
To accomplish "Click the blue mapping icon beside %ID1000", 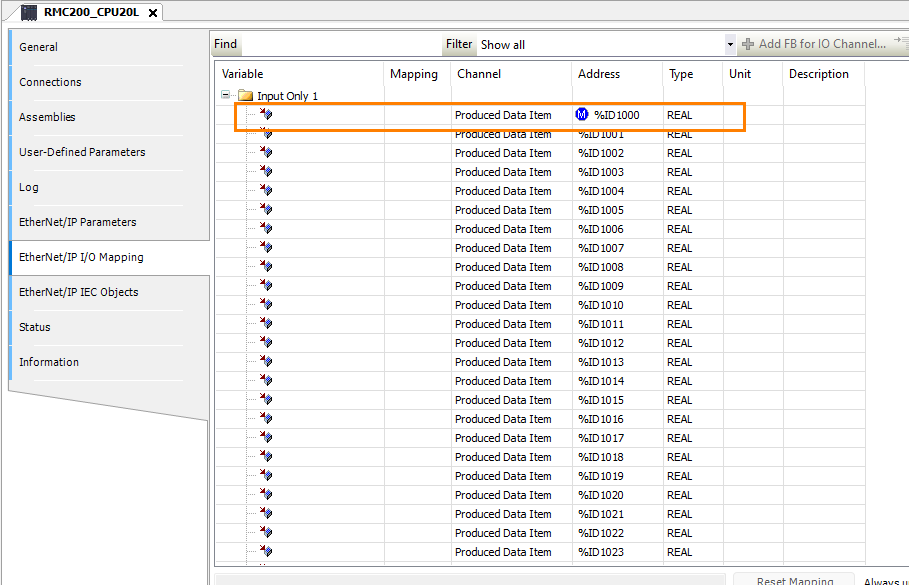I will 582,115.
